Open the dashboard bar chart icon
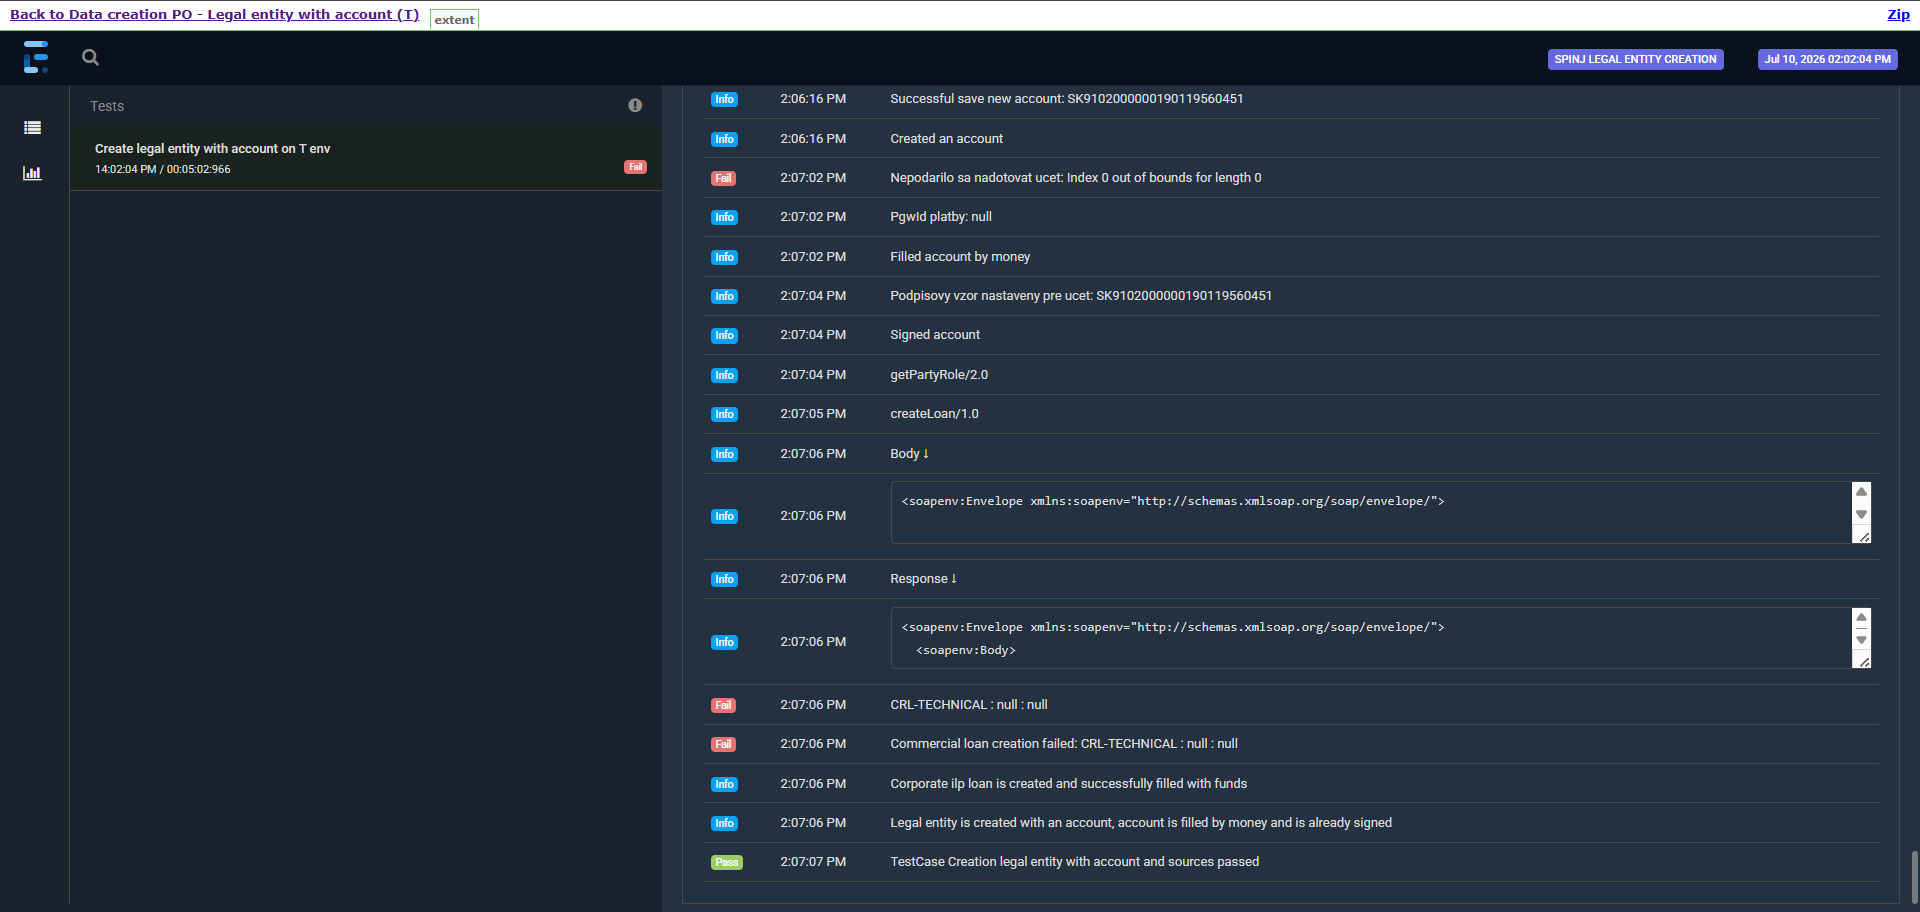Viewport: 1920px width, 912px height. point(33,173)
